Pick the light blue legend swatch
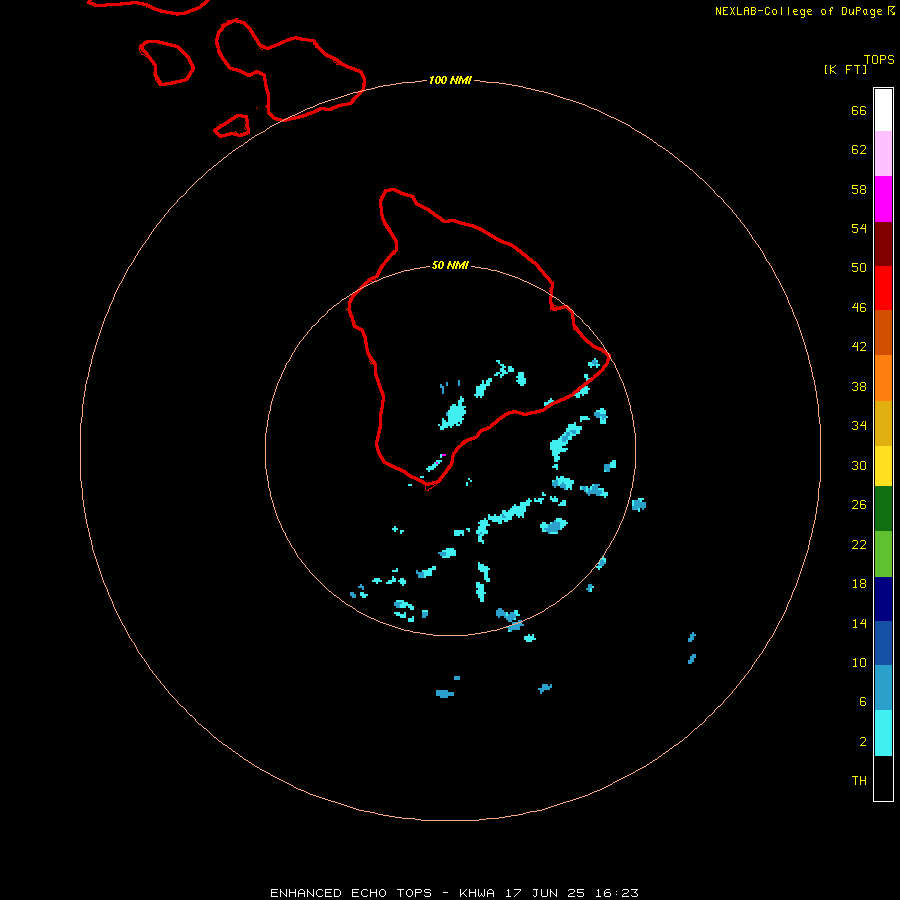This screenshot has height=900, width=900. pyautogui.click(x=883, y=688)
